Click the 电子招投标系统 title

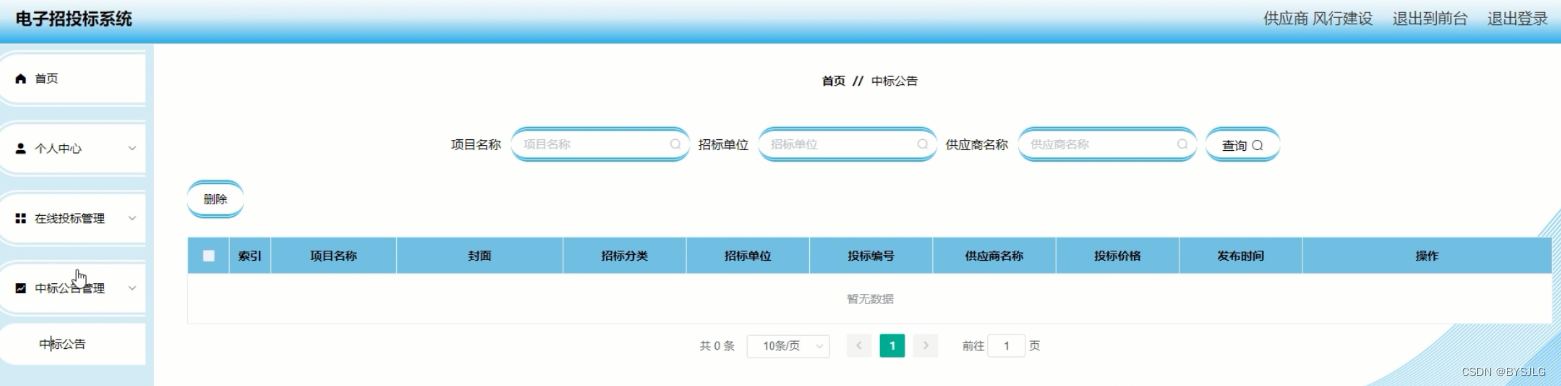coord(73,19)
